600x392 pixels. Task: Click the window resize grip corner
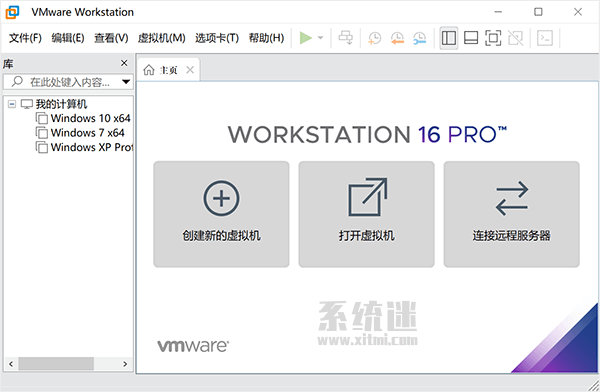(x=594, y=385)
